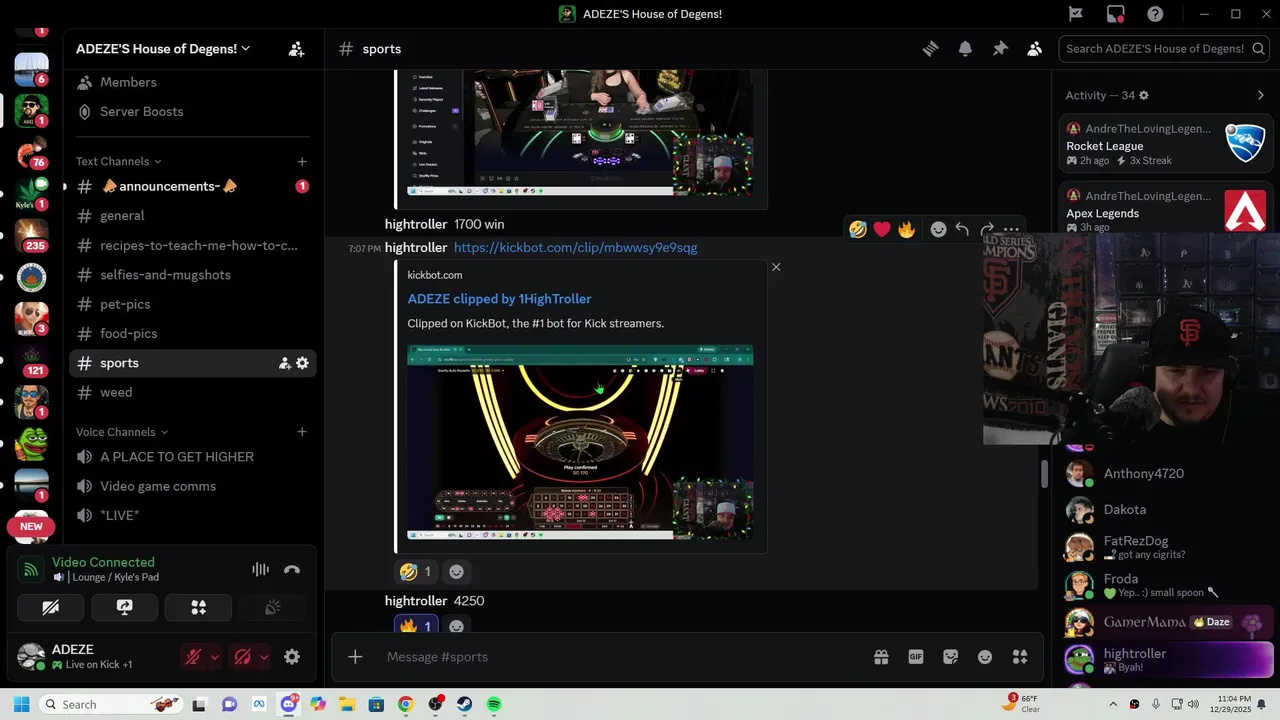Image resolution: width=1280 pixels, height=720 pixels.
Task: Send a gift icon in message bar
Action: click(x=881, y=657)
